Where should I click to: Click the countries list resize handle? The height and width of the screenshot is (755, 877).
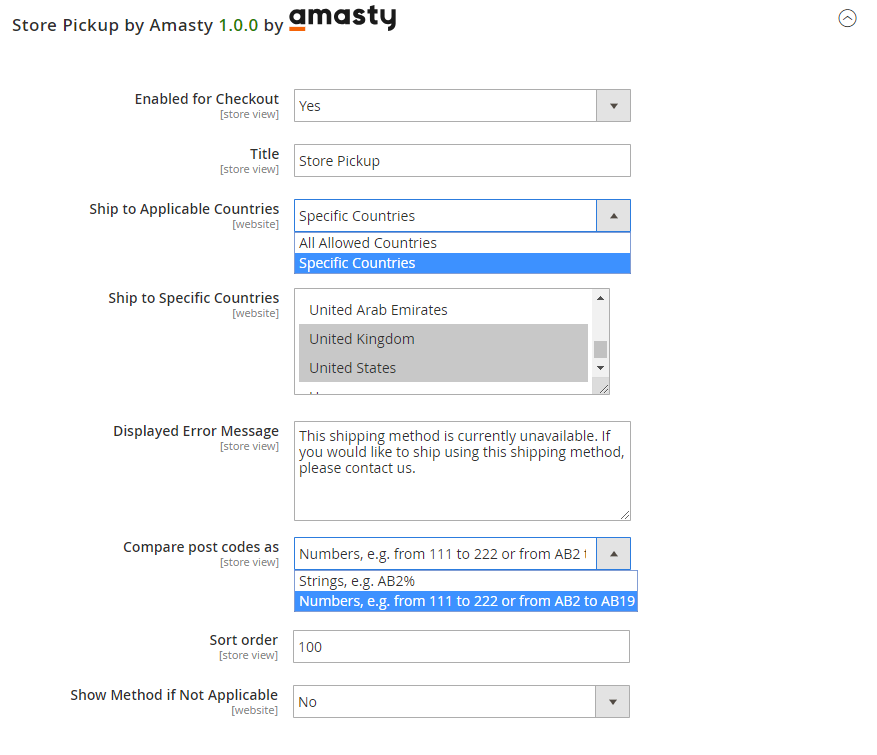tap(602, 388)
